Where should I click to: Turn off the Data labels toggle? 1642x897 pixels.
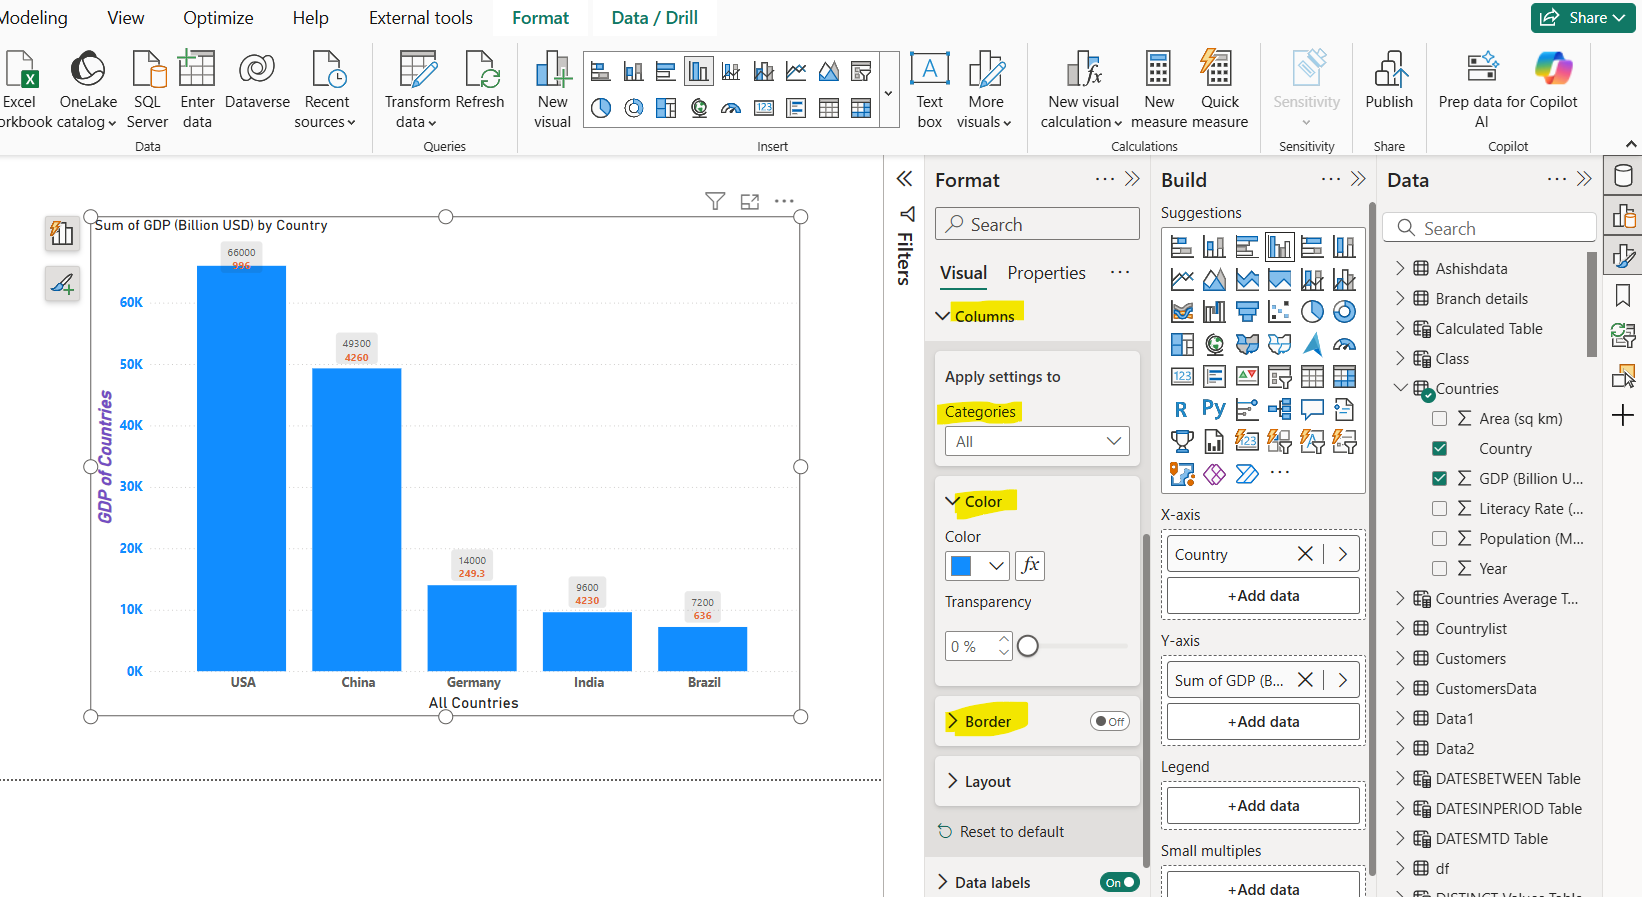(x=1119, y=882)
